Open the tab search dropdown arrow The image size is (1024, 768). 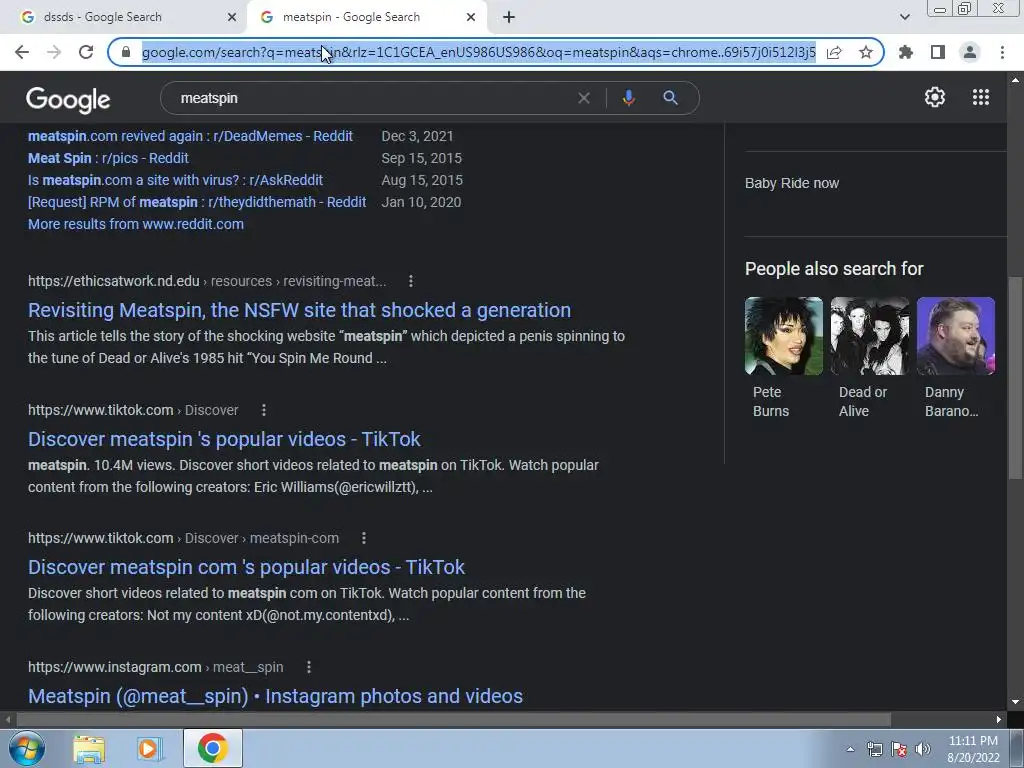click(x=904, y=17)
